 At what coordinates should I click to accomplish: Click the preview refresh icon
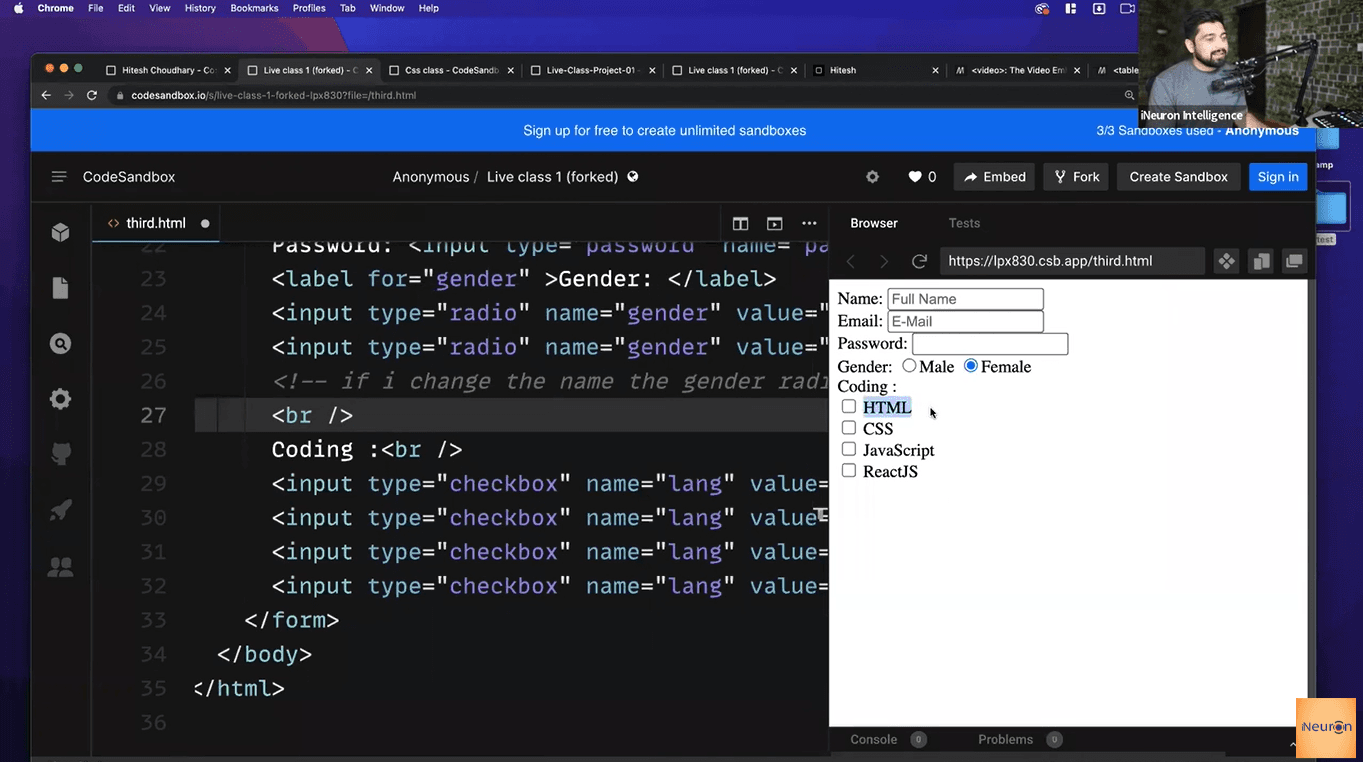(x=919, y=261)
